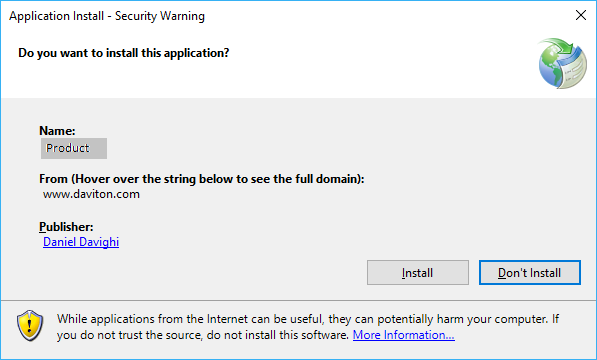This screenshot has width=597, height=360.
Task: Click the Application Install title bar text
Action: click(107, 16)
